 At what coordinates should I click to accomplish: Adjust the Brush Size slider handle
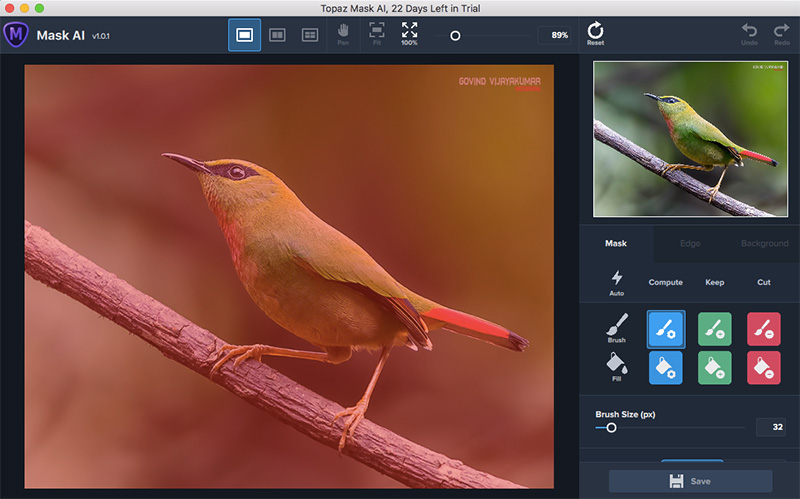click(x=611, y=428)
